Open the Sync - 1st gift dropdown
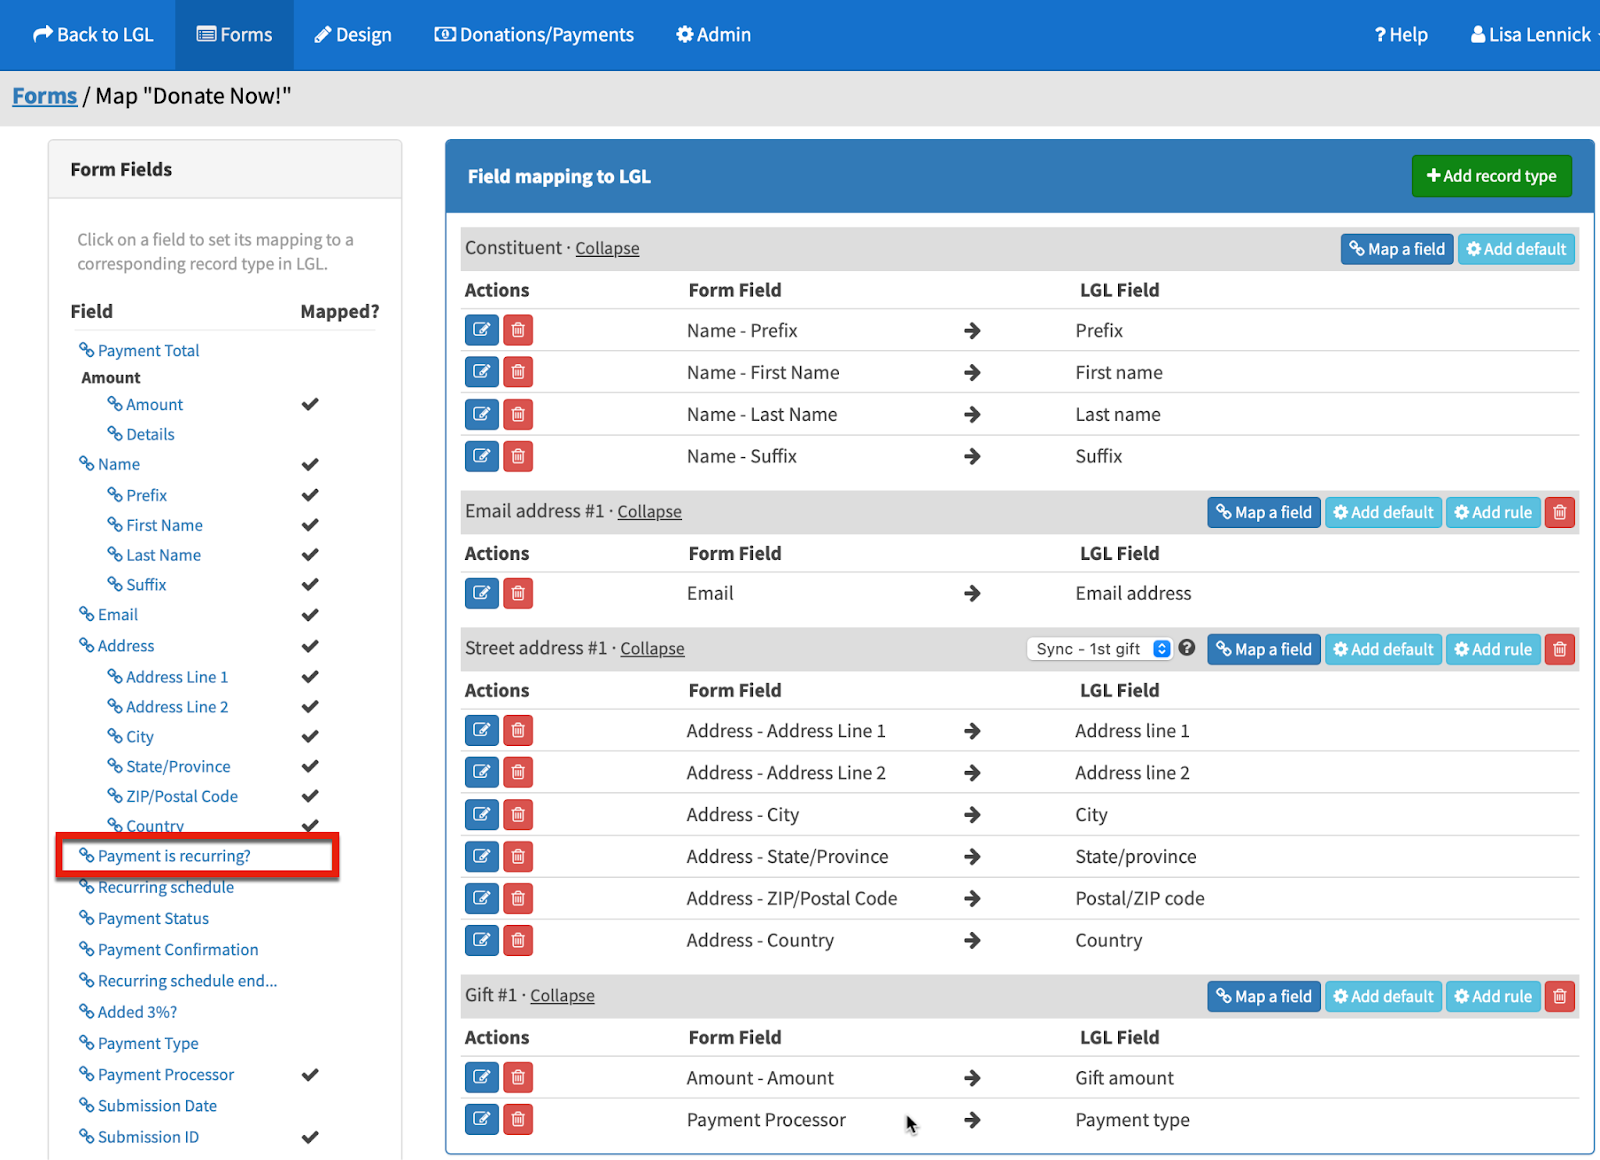 (1098, 649)
